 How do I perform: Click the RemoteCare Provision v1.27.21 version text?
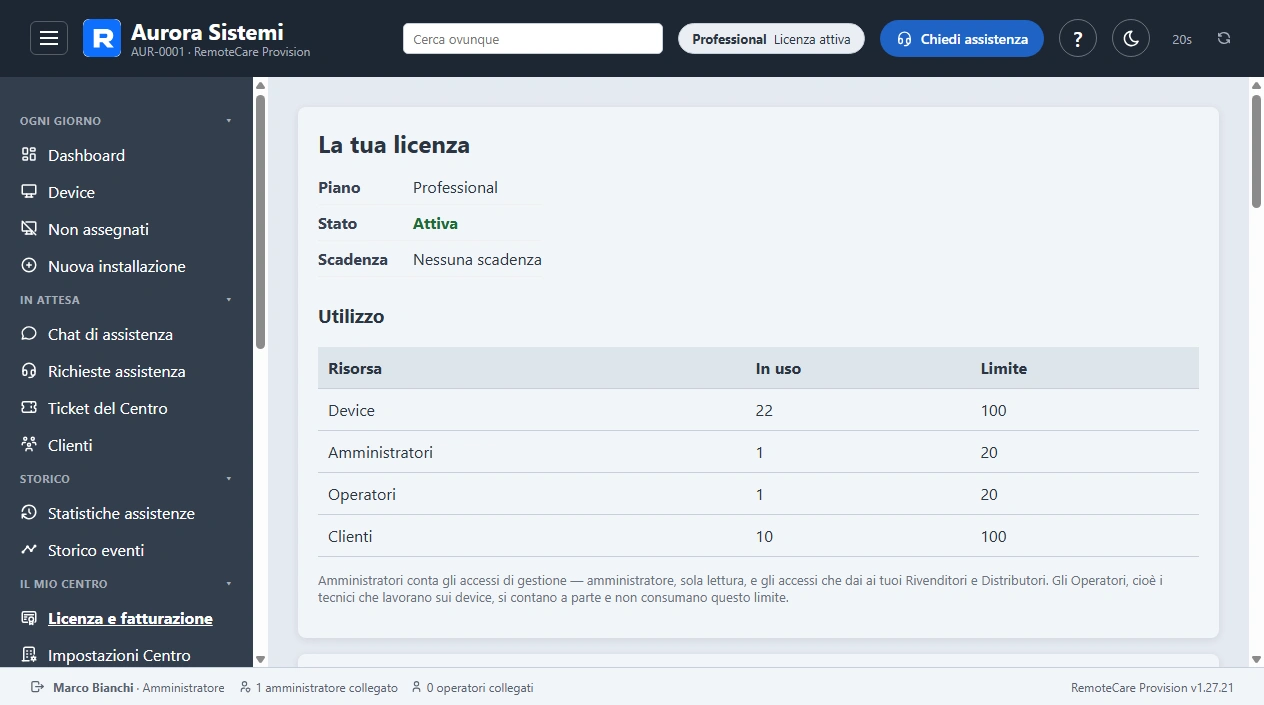pos(1152,688)
